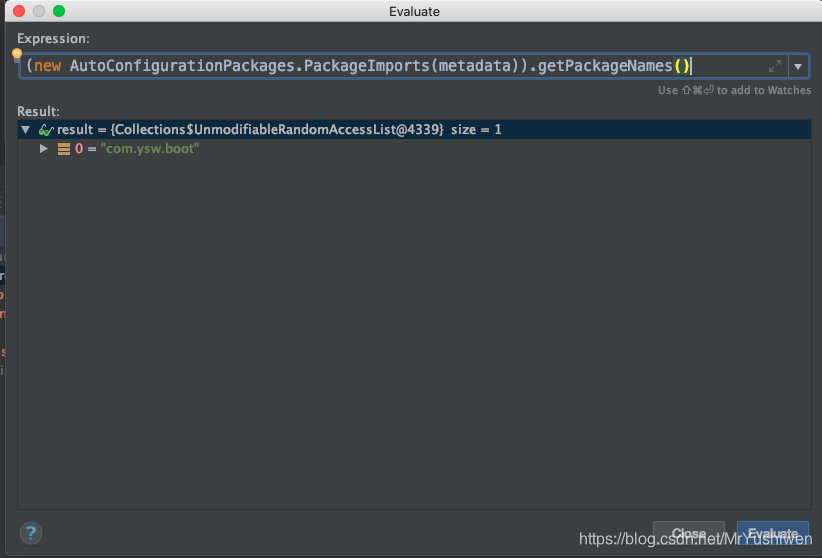Expand the element 0 node

pyautogui.click(x=44, y=149)
